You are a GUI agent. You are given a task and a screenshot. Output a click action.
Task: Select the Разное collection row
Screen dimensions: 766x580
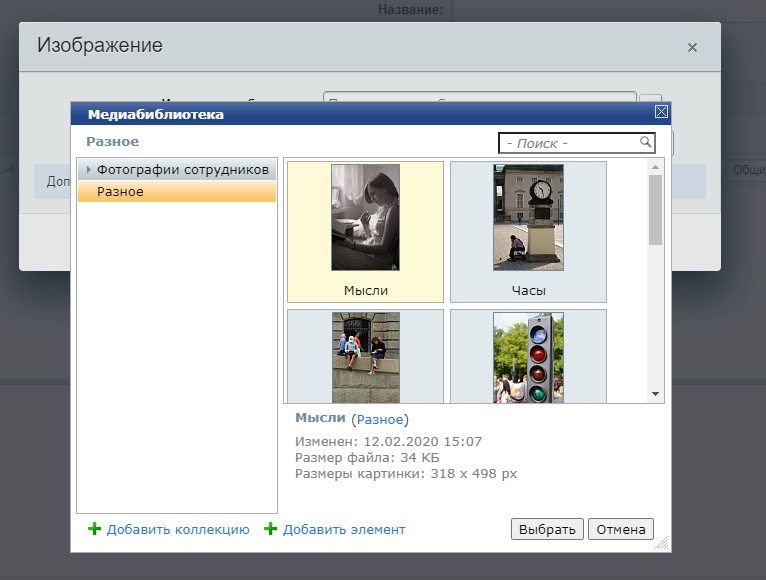coord(177,192)
